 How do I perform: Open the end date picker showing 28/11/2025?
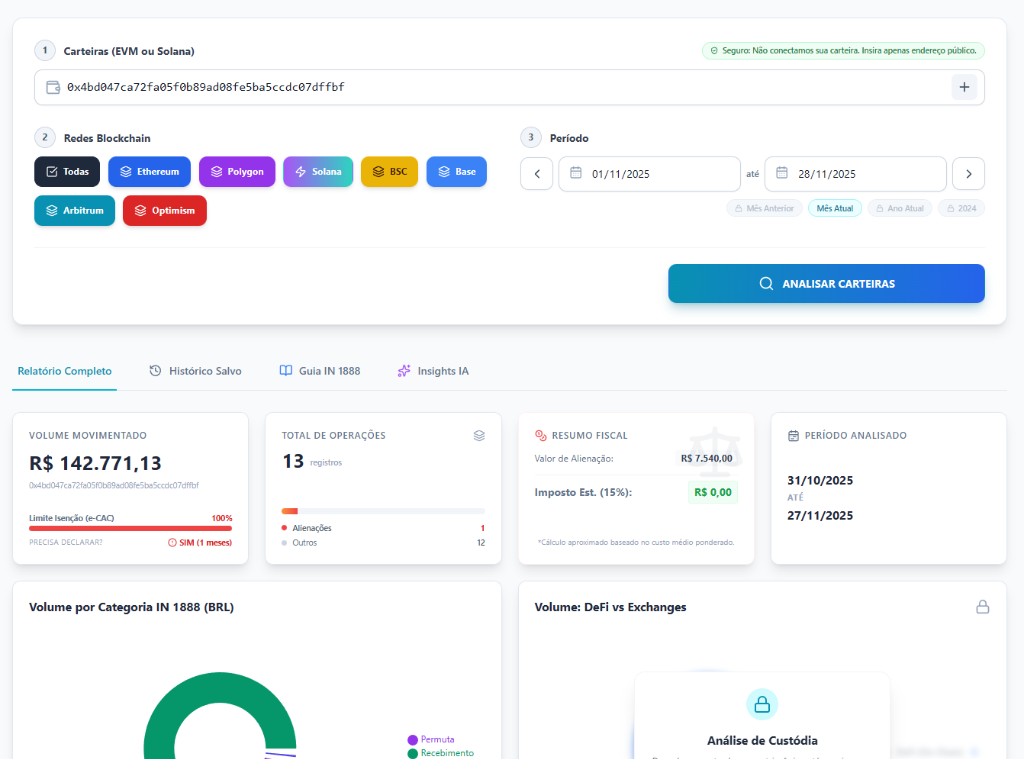(855, 173)
